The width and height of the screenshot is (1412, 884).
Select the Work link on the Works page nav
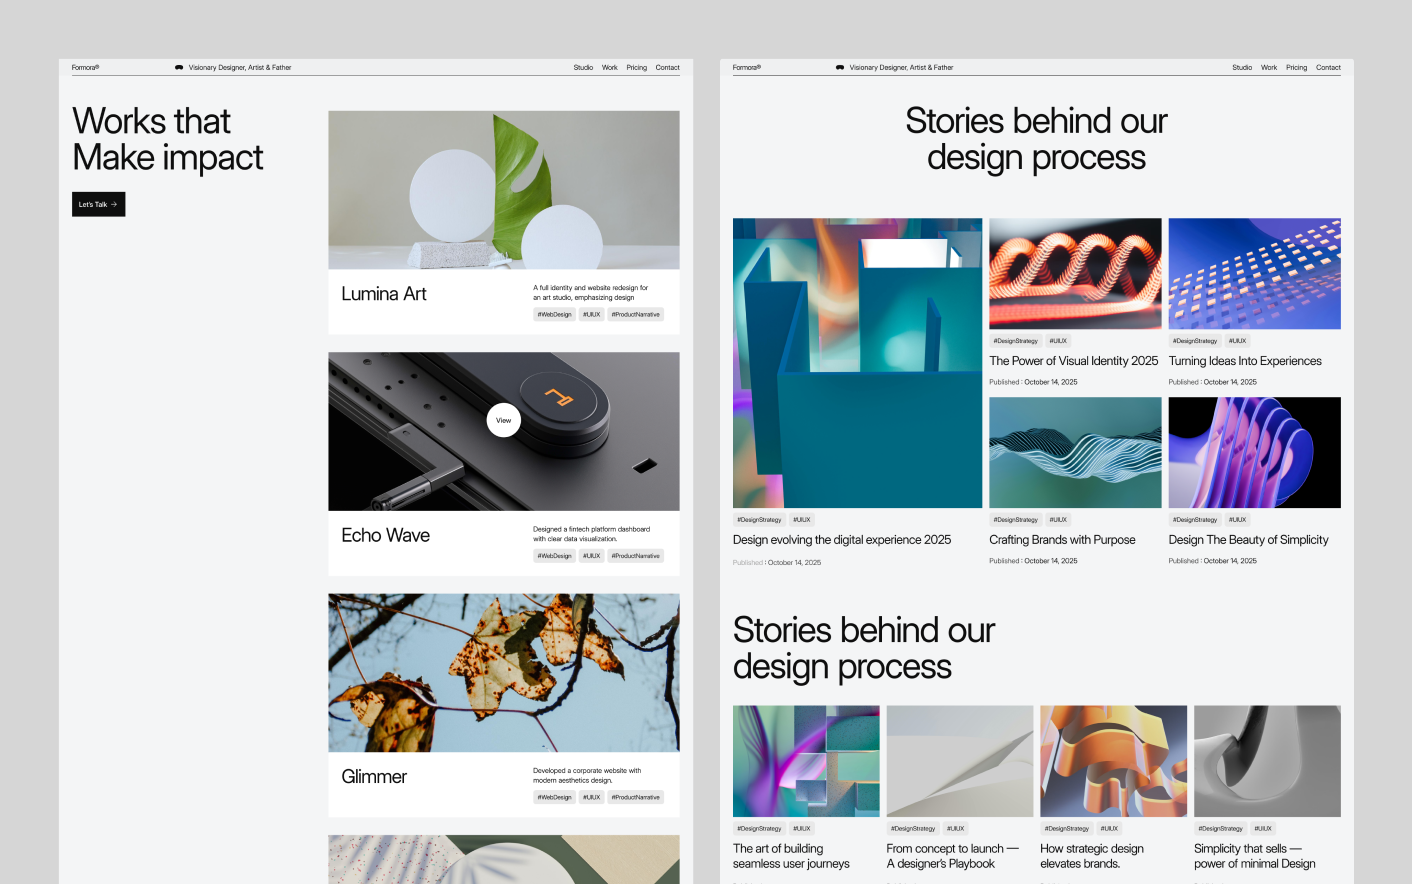[609, 68]
